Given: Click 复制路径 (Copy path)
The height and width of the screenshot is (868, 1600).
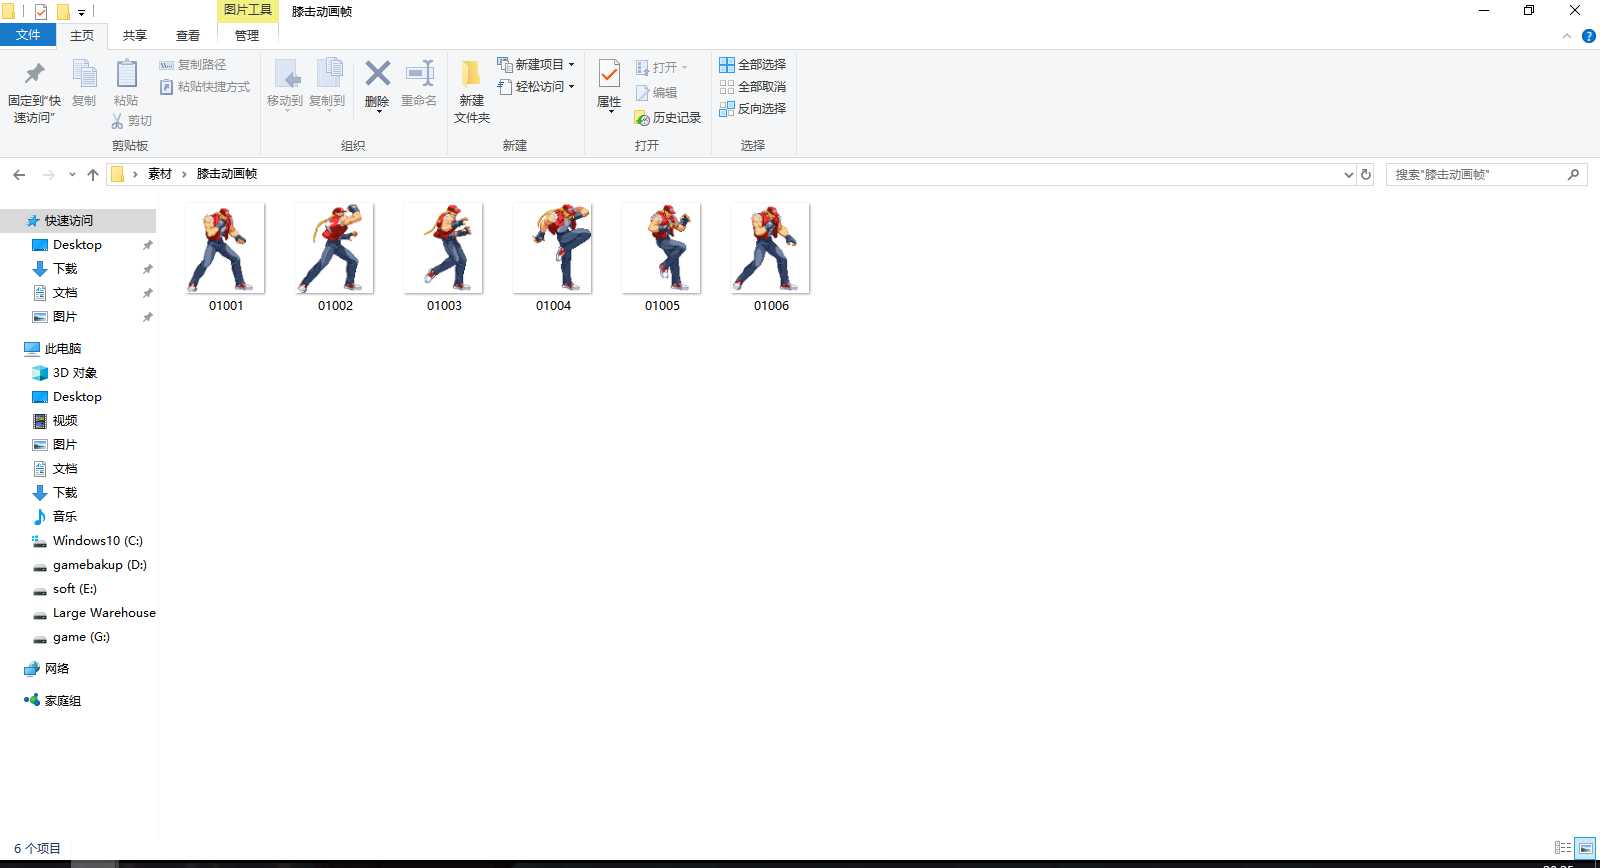Looking at the screenshot, I should coord(193,65).
